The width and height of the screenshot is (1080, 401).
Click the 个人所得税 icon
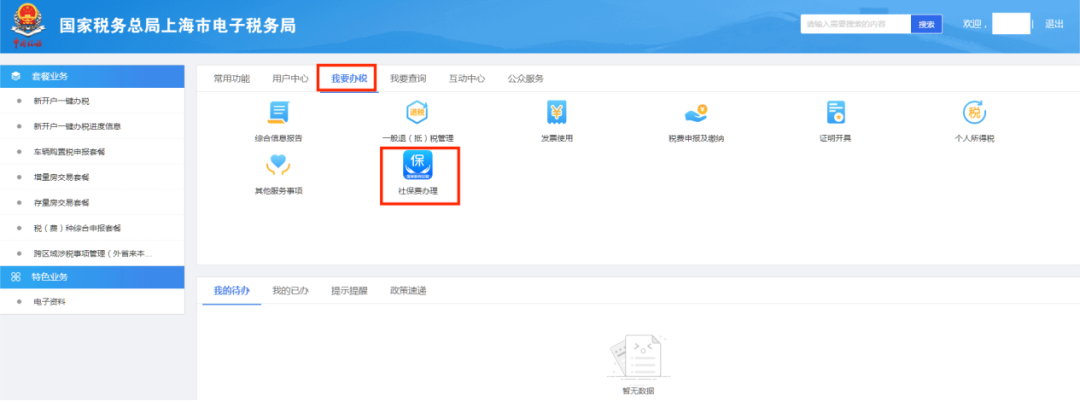point(974,113)
